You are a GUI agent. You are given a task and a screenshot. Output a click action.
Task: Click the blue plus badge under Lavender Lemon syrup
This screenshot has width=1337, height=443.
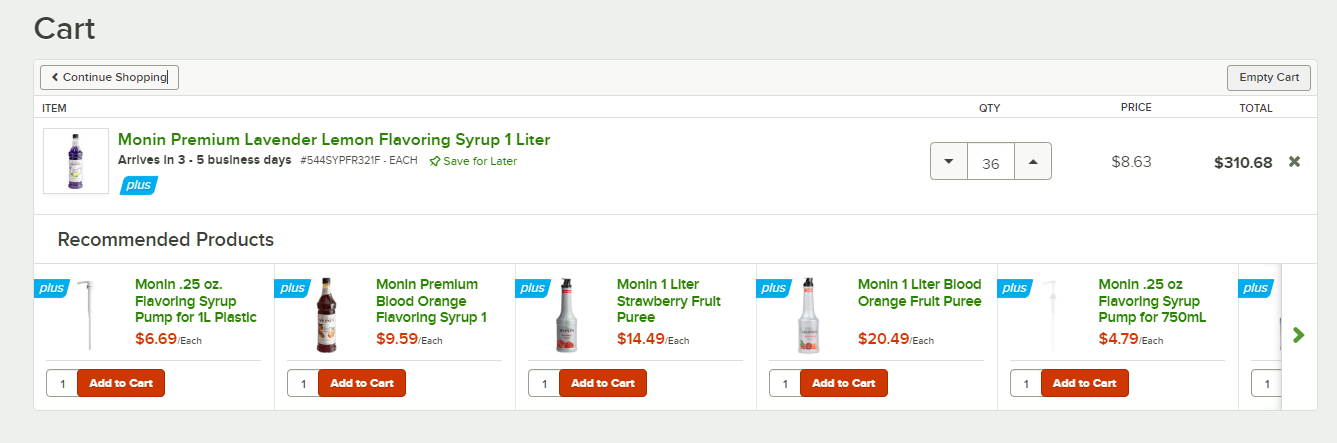point(139,185)
